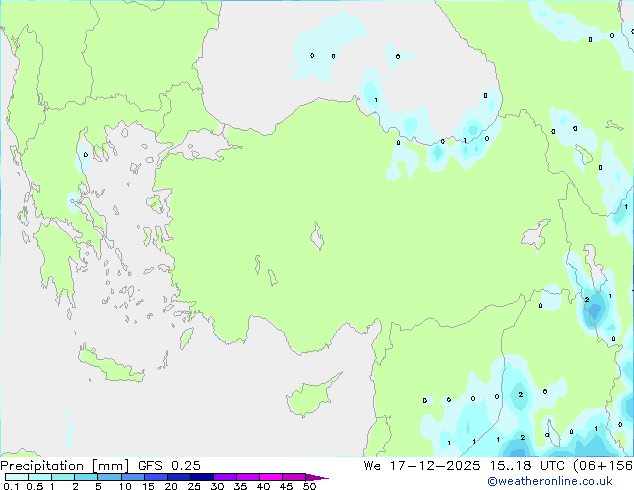The height and width of the screenshot is (490, 634).
Task: Click the 5–10 mm legend color swatch
Action: pos(109,477)
